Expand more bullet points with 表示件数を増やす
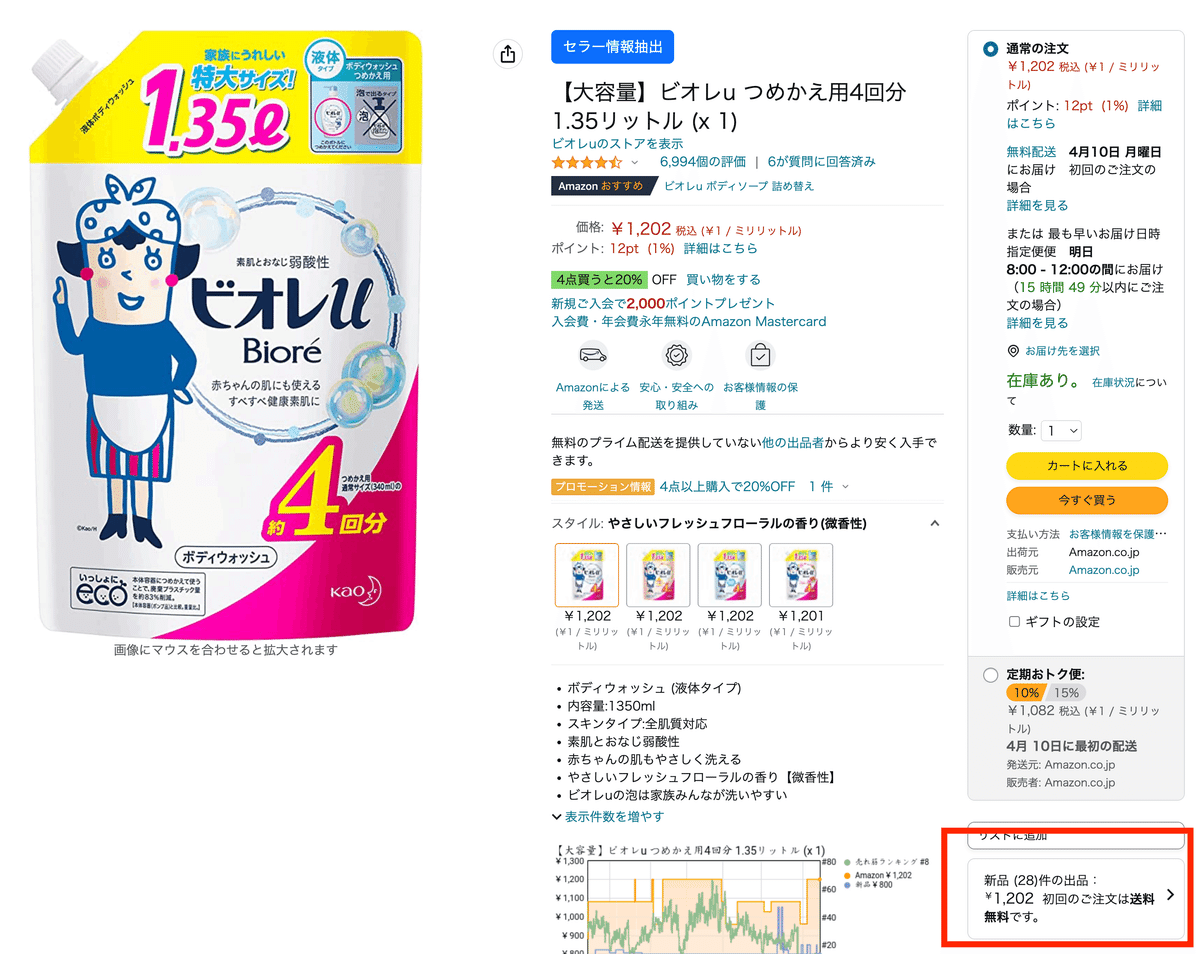The height and width of the screenshot is (954, 1200). point(608,817)
